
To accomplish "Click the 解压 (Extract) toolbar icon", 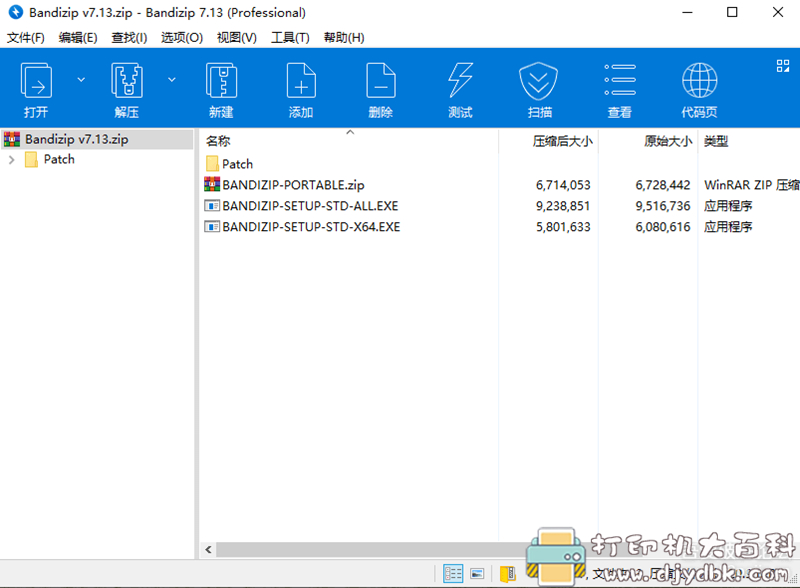I will point(127,81).
